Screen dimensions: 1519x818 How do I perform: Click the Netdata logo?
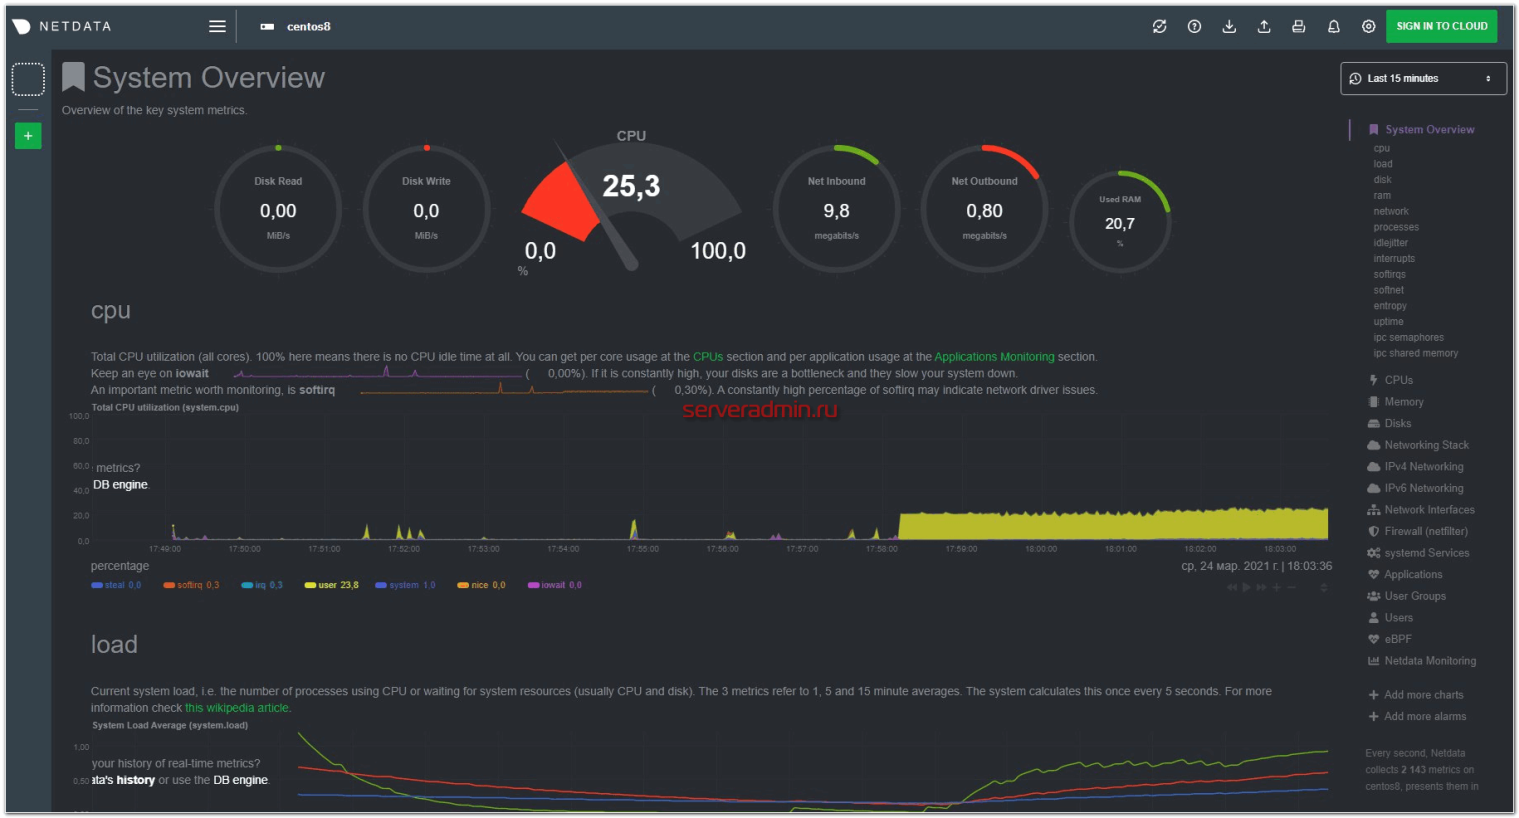(61, 26)
